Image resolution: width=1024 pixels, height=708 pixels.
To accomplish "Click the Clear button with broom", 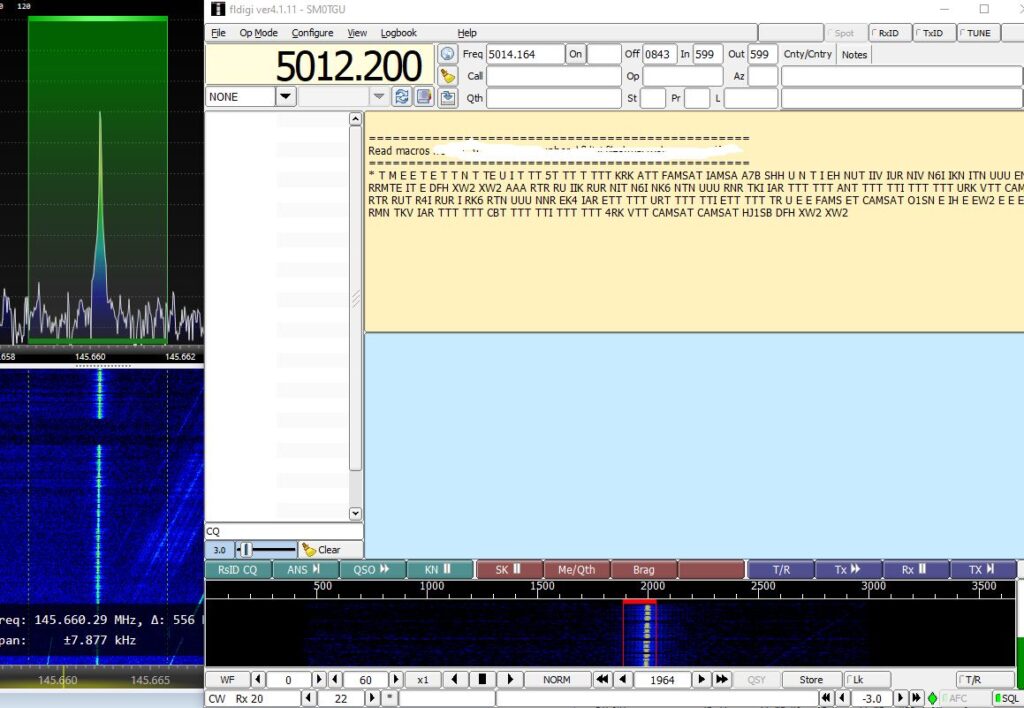I will point(330,550).
